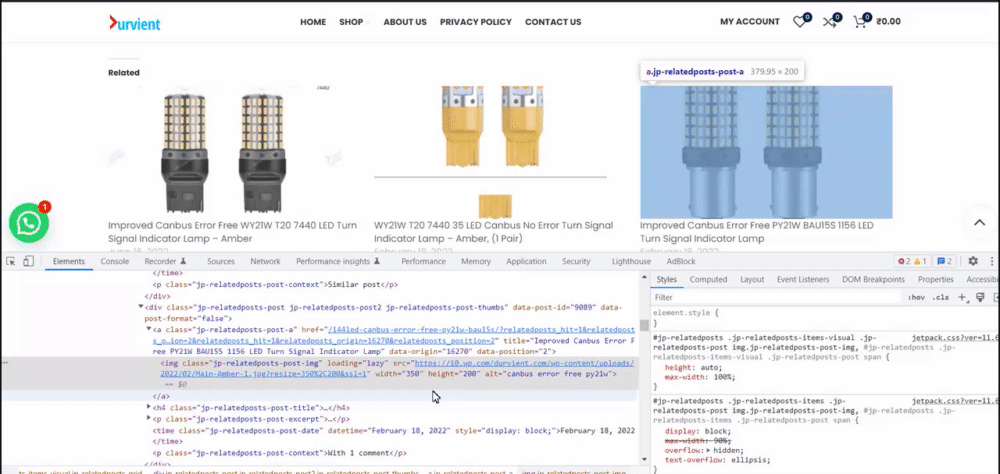The width and height of the screenshot is (1000, 474).
Task: Select the Properties sidebar tab
Action: pos(936,279)
